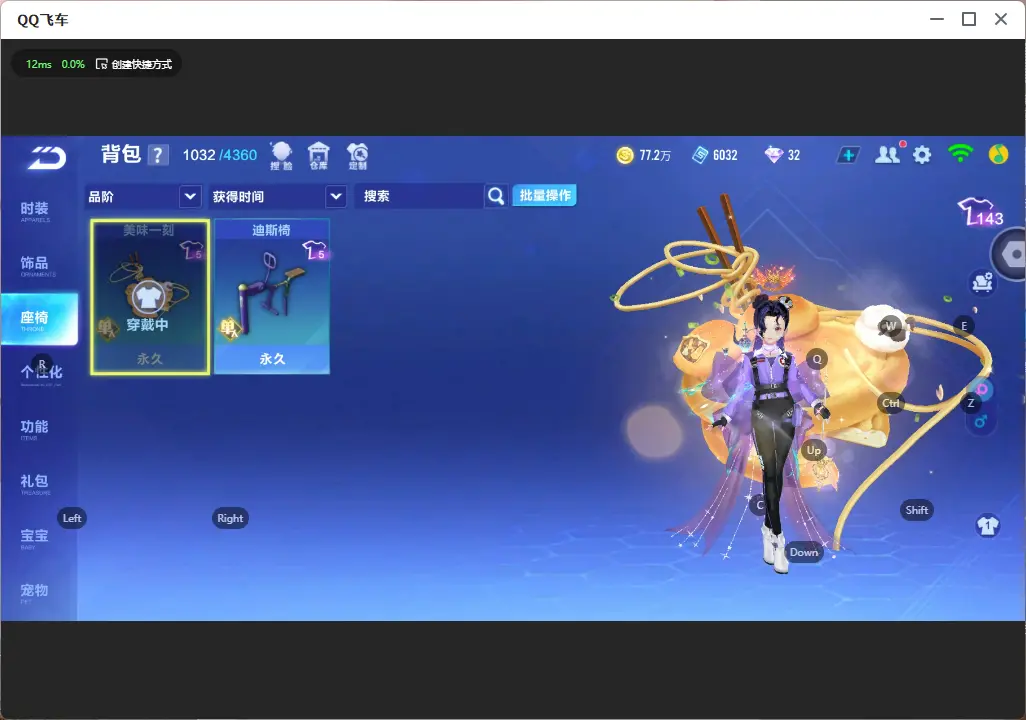The height and width of the screenshot is (720, 1026).
Task: Select the pink female gender icon
Action: click(x=982, y=390)
